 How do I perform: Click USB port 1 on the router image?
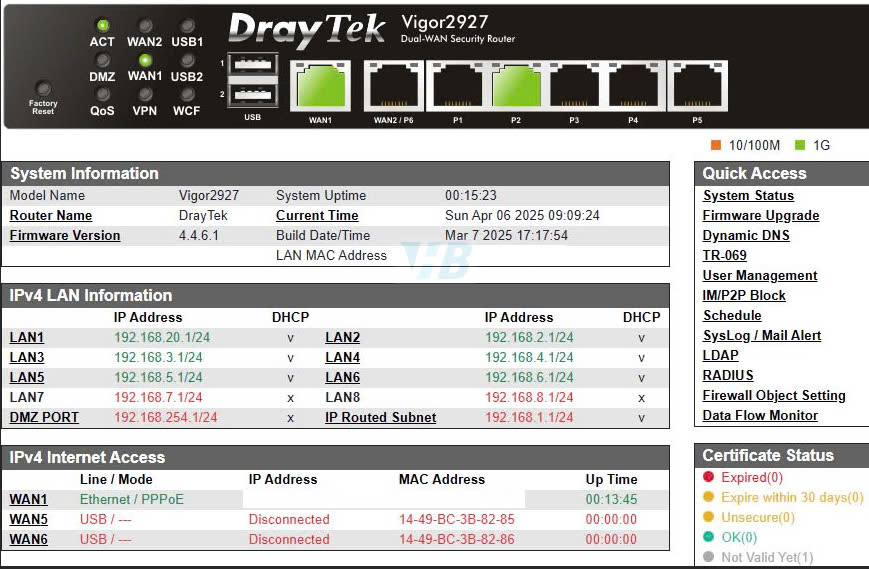253,64
